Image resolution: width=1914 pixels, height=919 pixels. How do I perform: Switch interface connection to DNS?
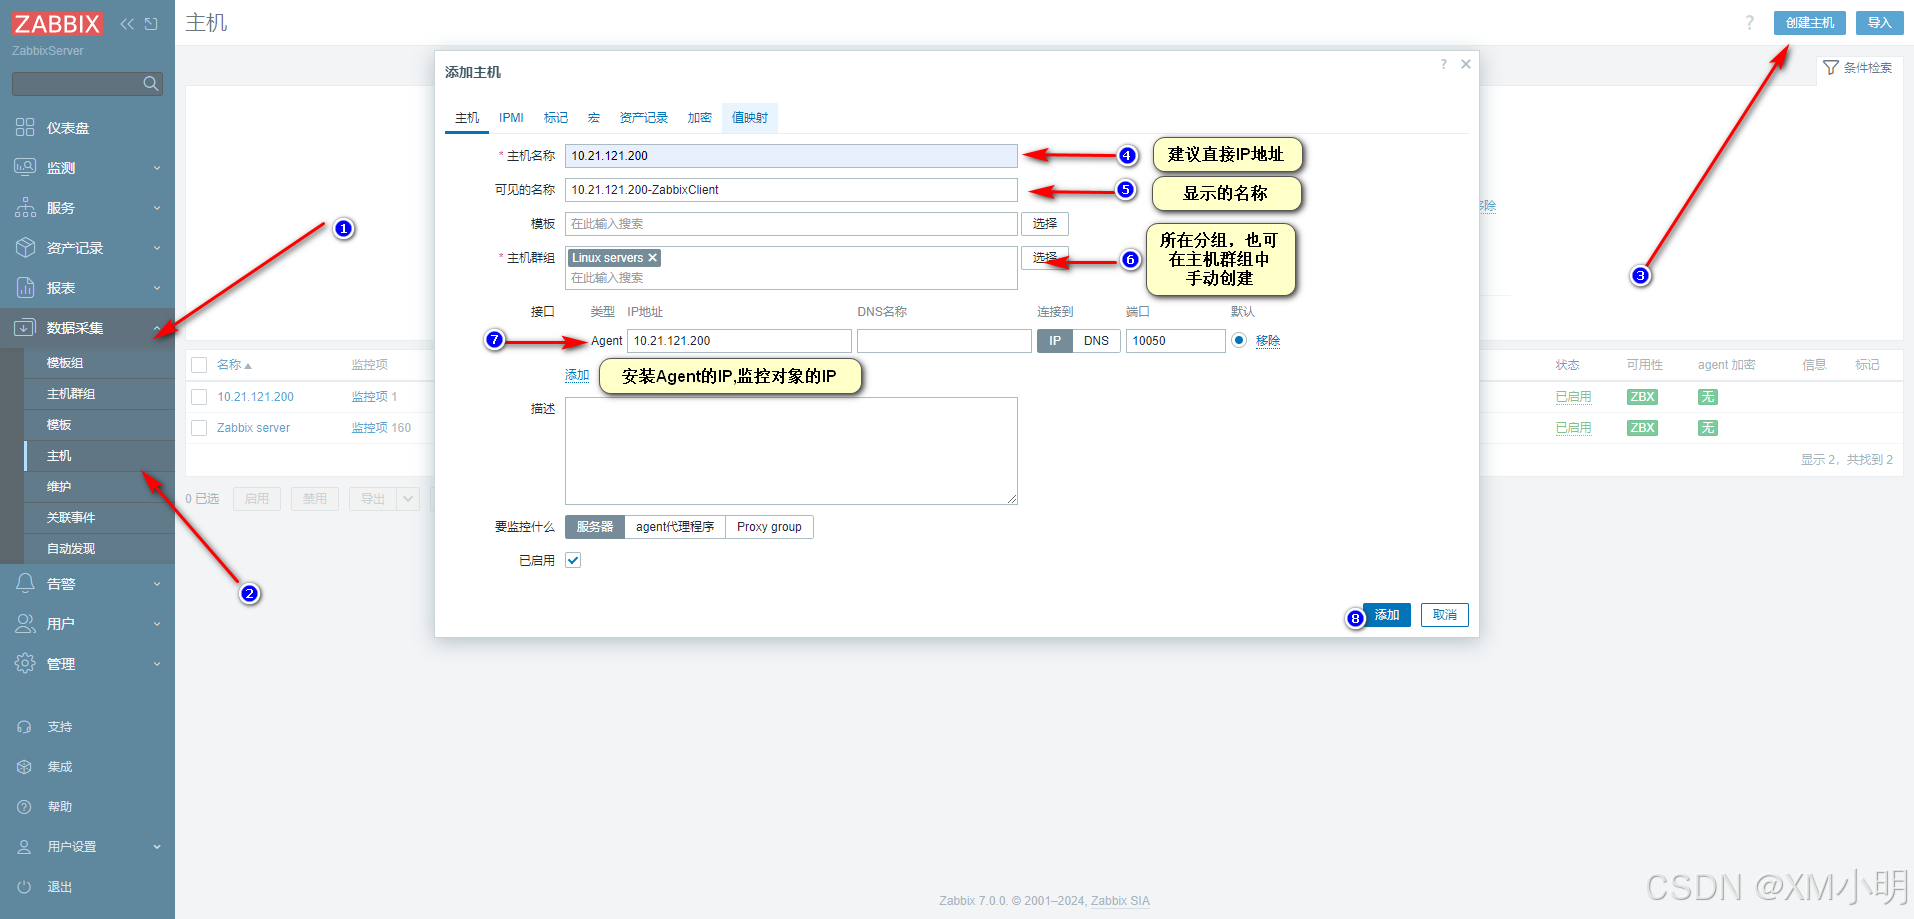point(1096,341)
